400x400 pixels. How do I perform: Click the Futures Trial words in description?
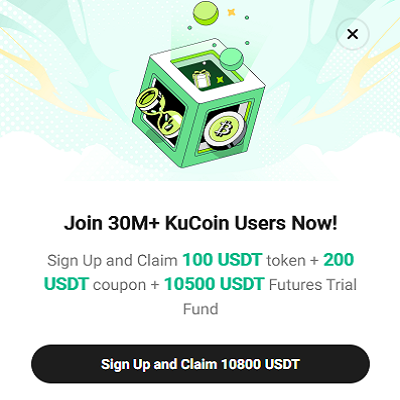(x=313, y=285)
